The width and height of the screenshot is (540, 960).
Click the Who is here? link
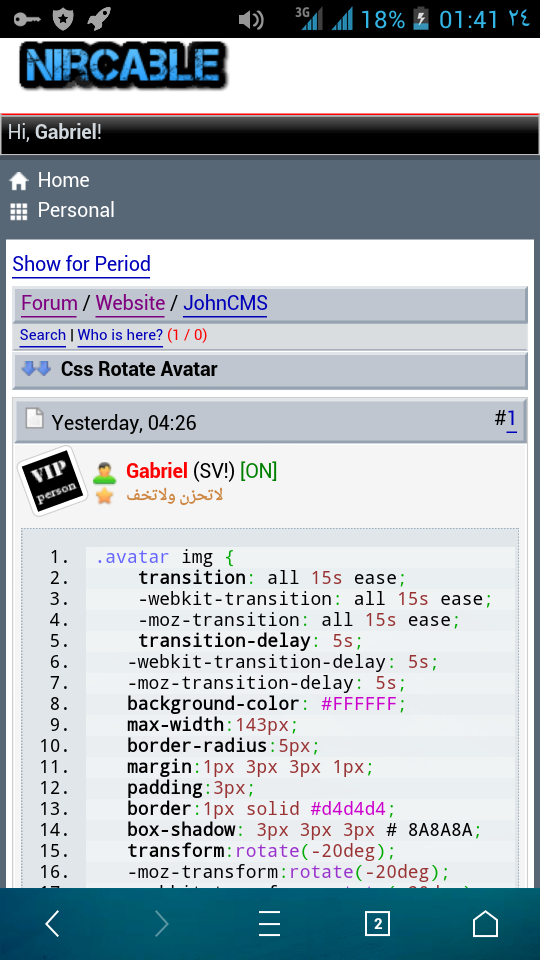point(120,336)
